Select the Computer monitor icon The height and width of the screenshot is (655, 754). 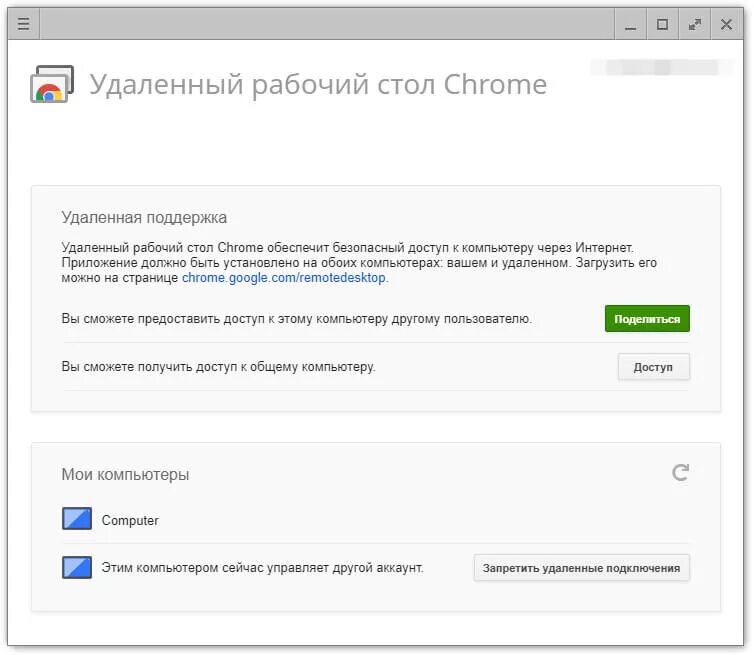77,519
